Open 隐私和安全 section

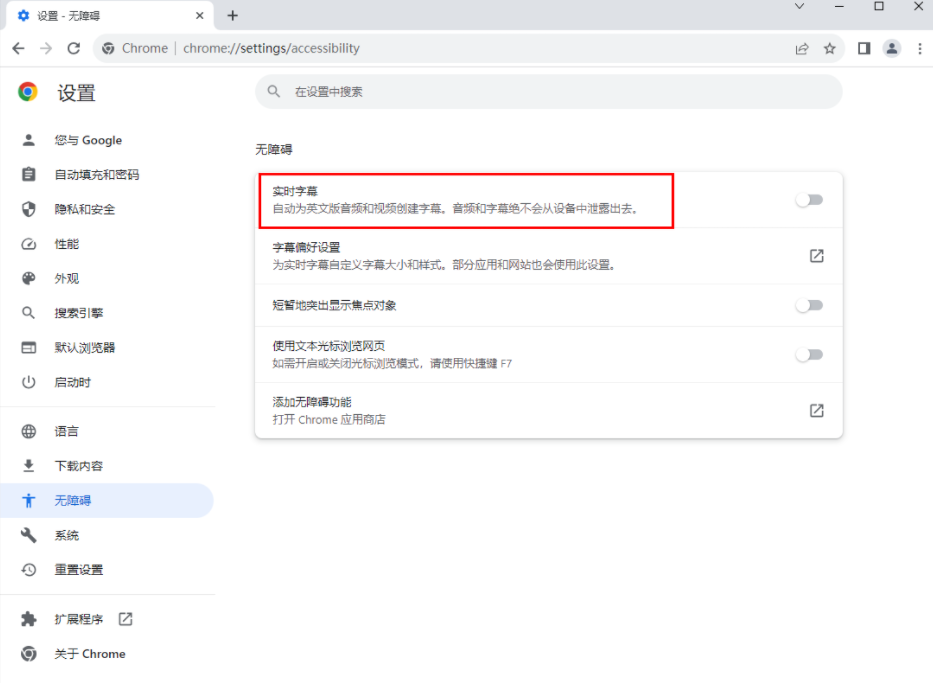point(107,209)
